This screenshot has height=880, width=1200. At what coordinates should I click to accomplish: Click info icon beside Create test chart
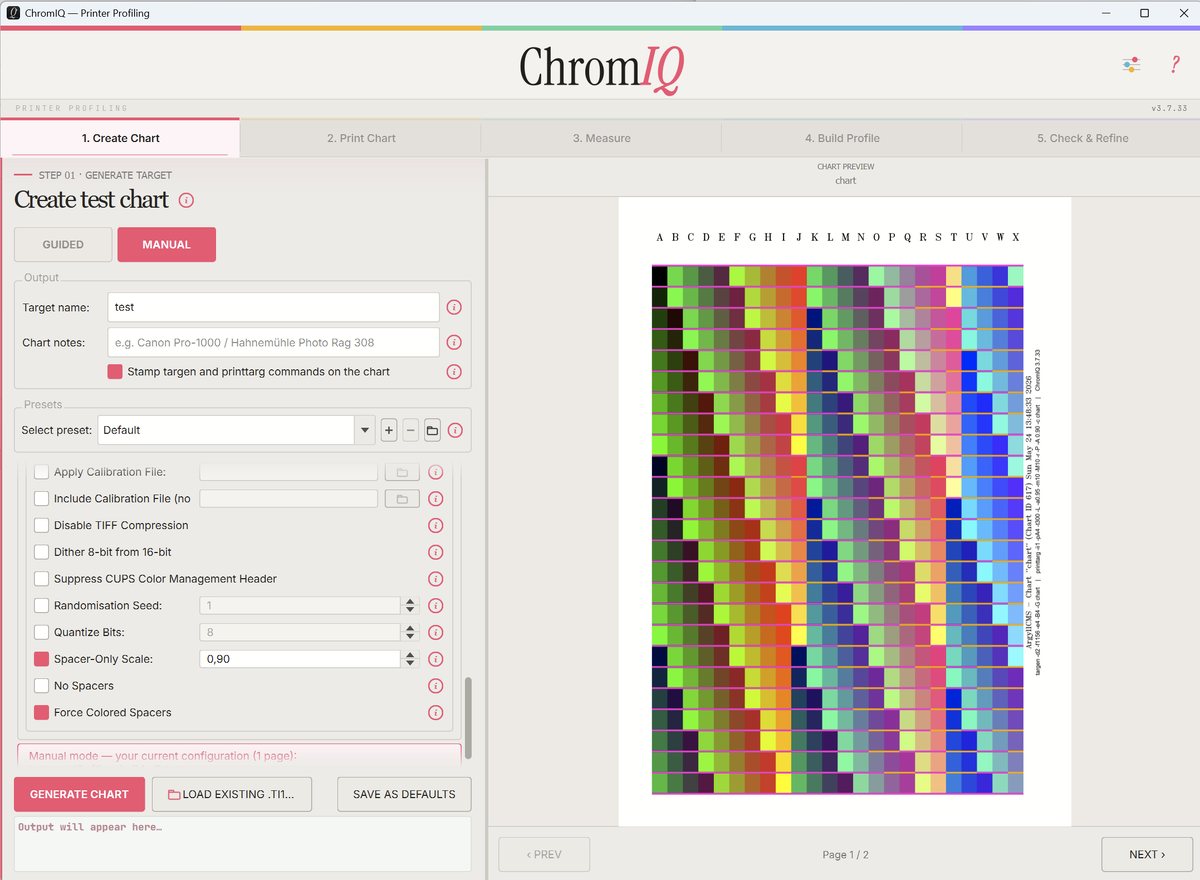coord(186,200)
